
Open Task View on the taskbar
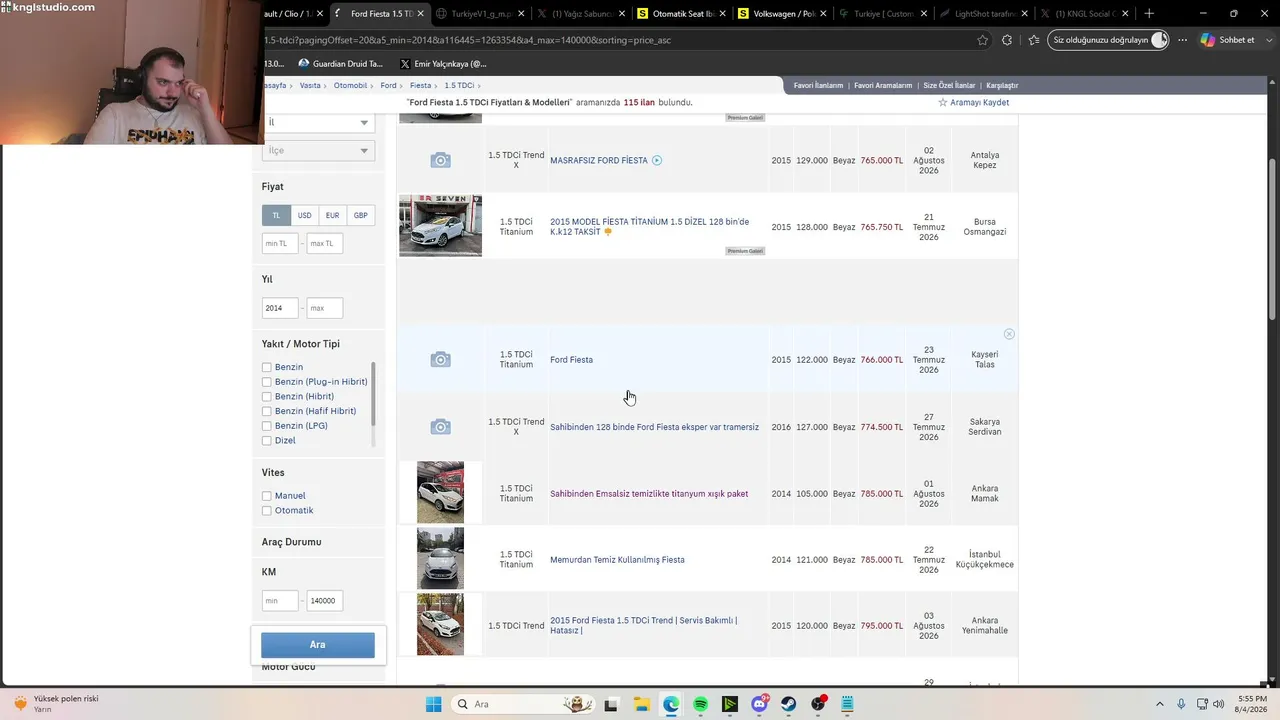612,704
